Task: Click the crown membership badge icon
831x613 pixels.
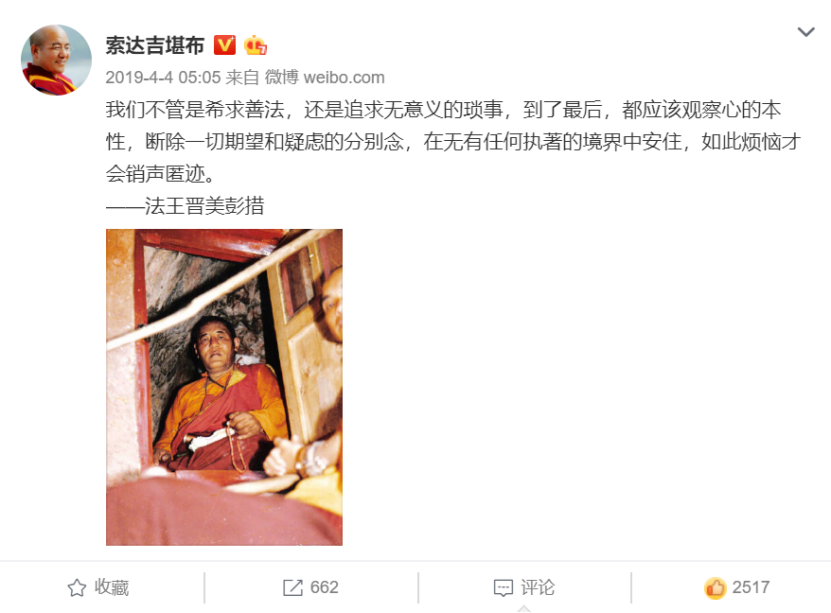Action: (255, 45)
